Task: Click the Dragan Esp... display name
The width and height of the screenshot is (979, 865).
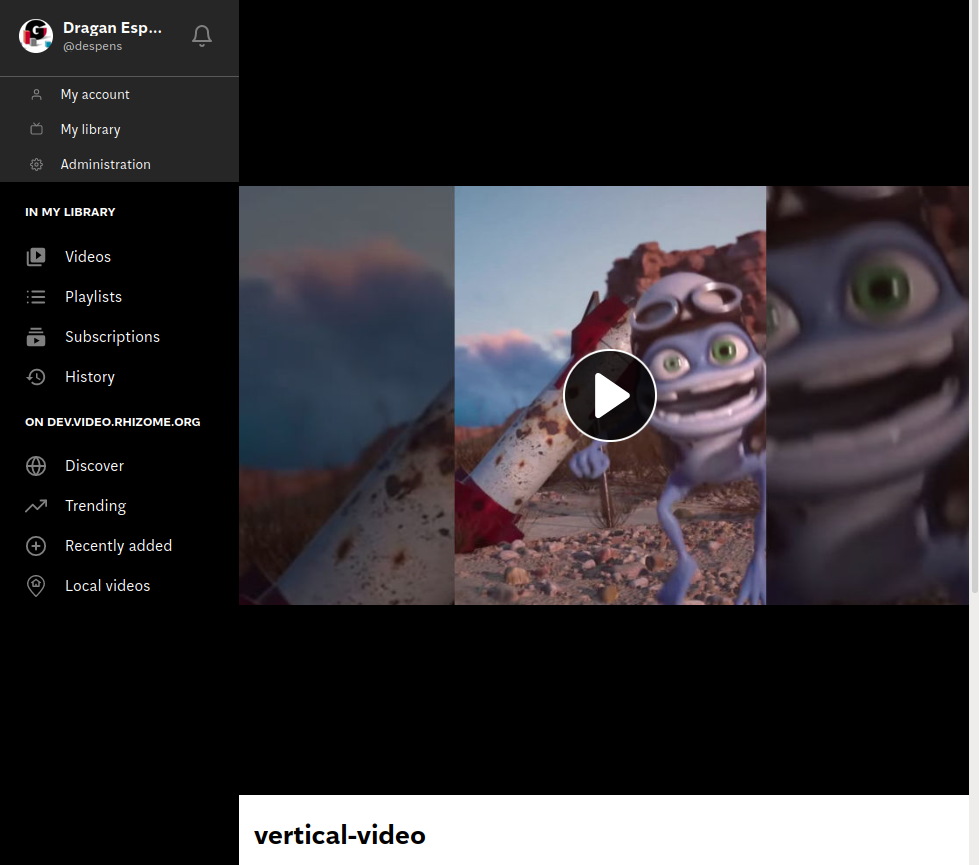Action: 112,28
